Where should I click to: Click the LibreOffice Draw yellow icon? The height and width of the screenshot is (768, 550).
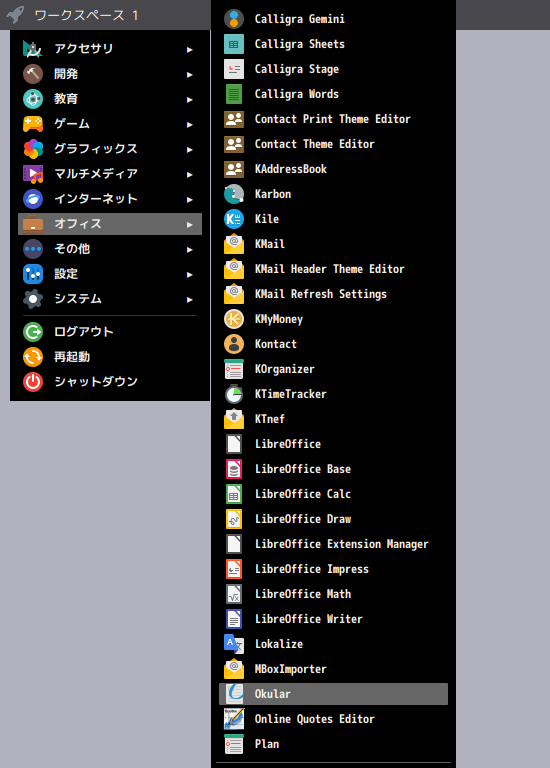(234, 519)
